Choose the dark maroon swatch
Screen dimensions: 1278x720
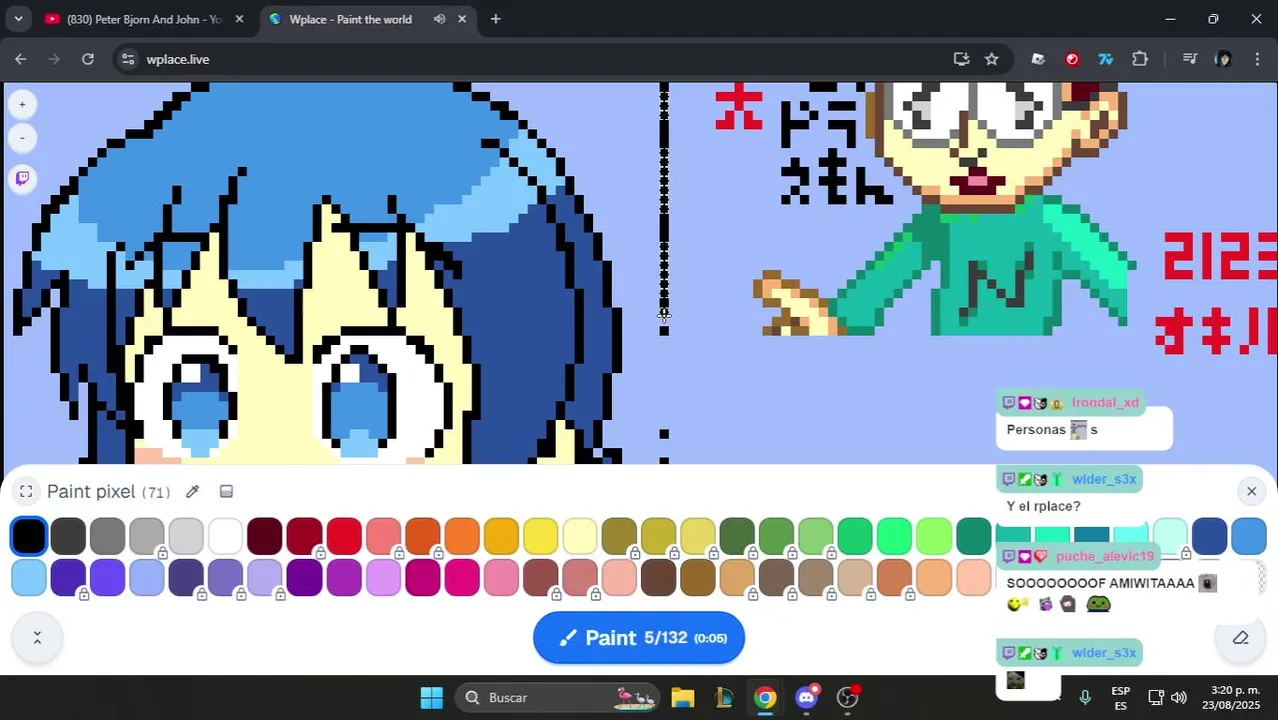[265, 536]
